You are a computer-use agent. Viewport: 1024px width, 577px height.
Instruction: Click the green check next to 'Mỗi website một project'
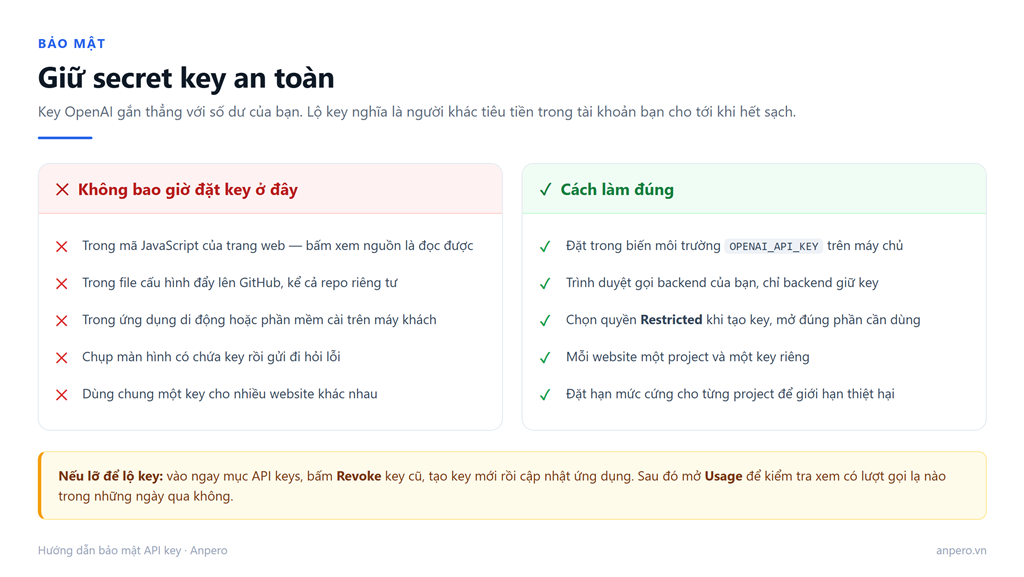click(x=545, y=358)
